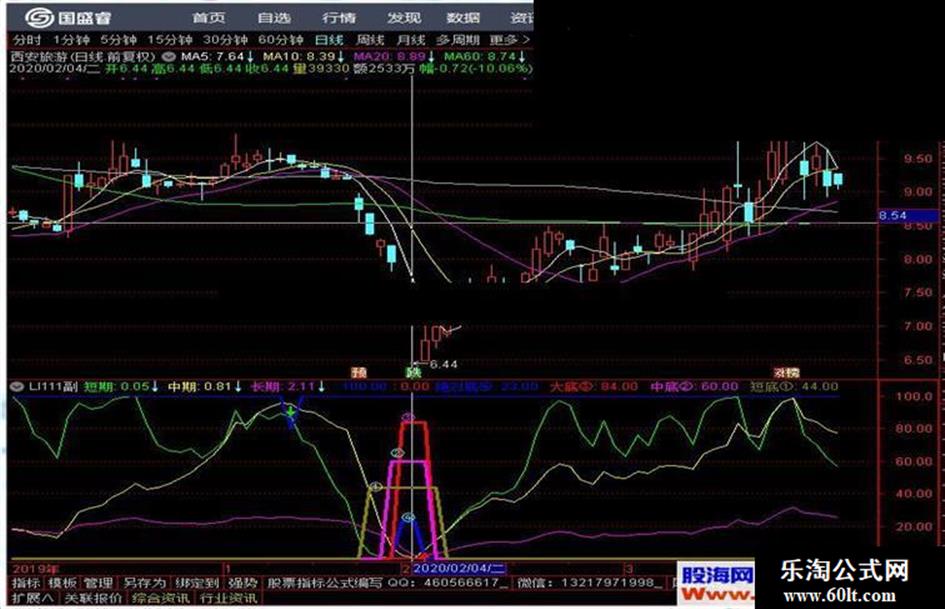Select the 日线 daily period

[329, 40]
